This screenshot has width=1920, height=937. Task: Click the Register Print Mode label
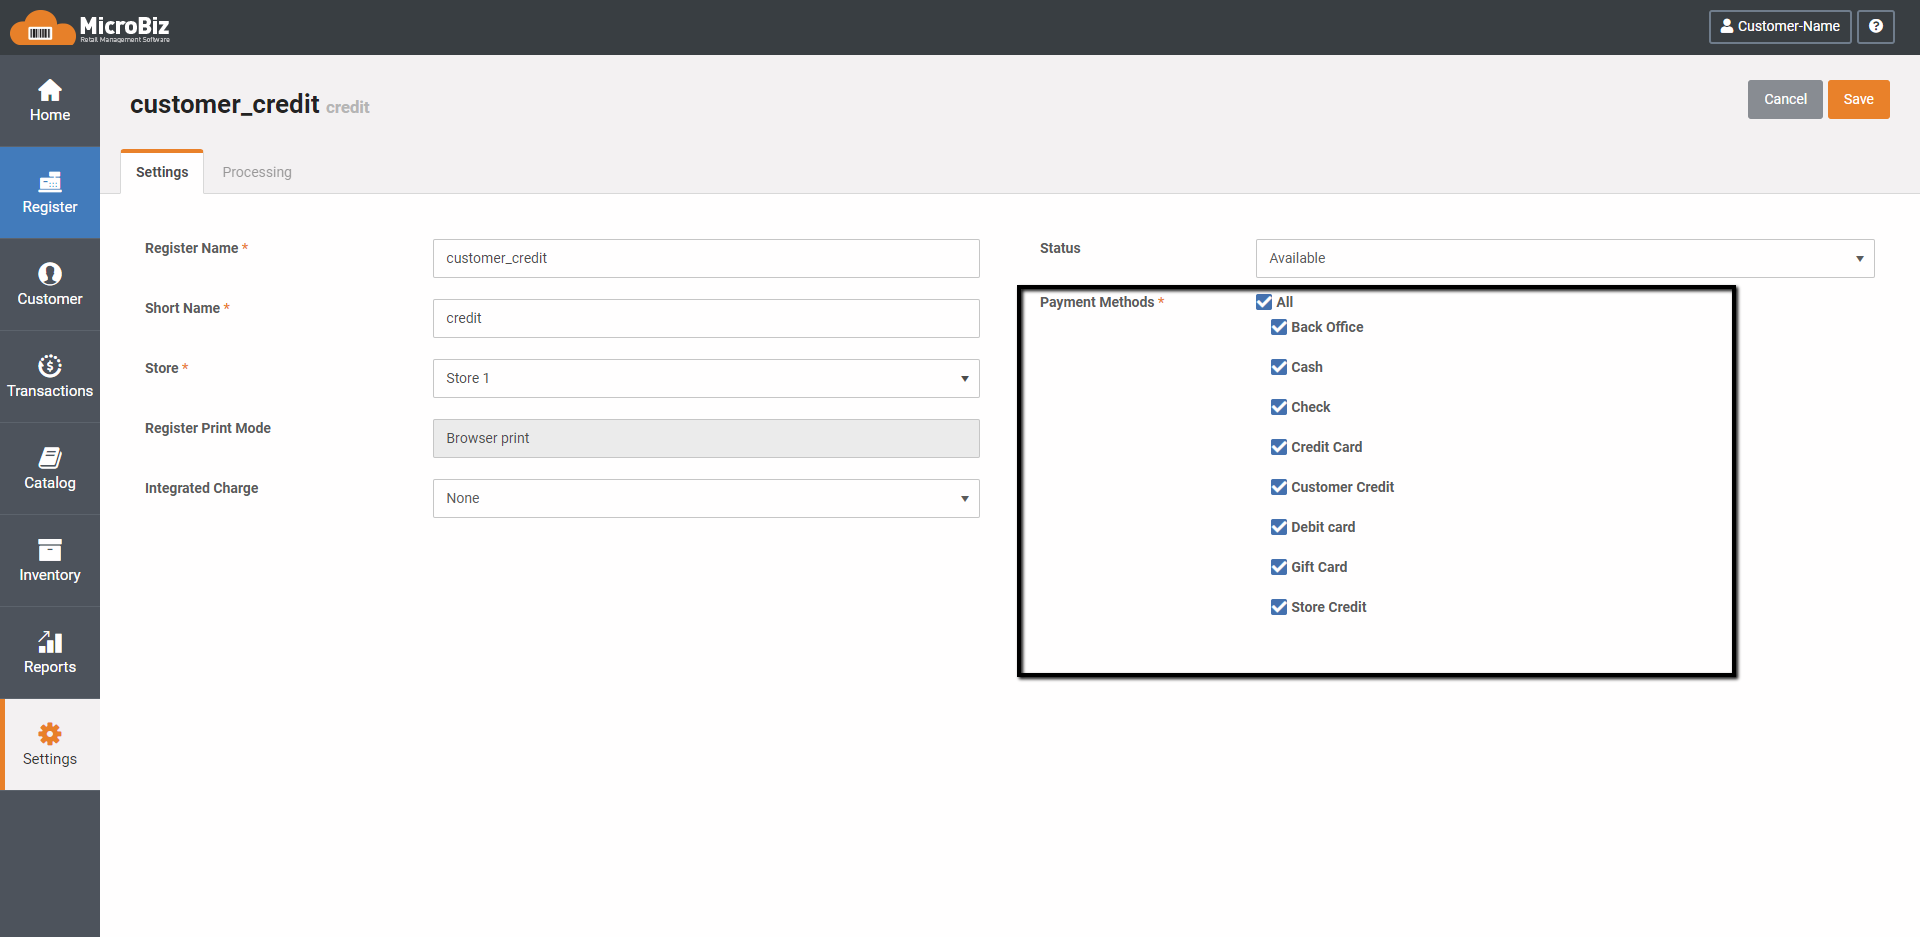208,428
